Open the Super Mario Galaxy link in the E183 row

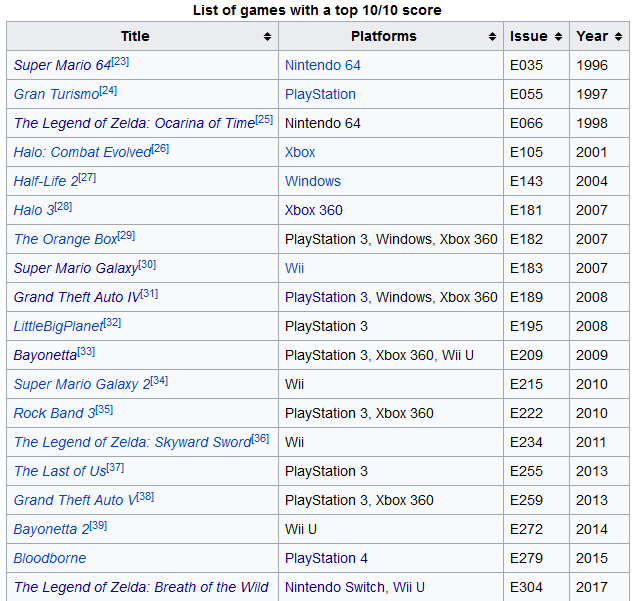click(x=76, y=268)
